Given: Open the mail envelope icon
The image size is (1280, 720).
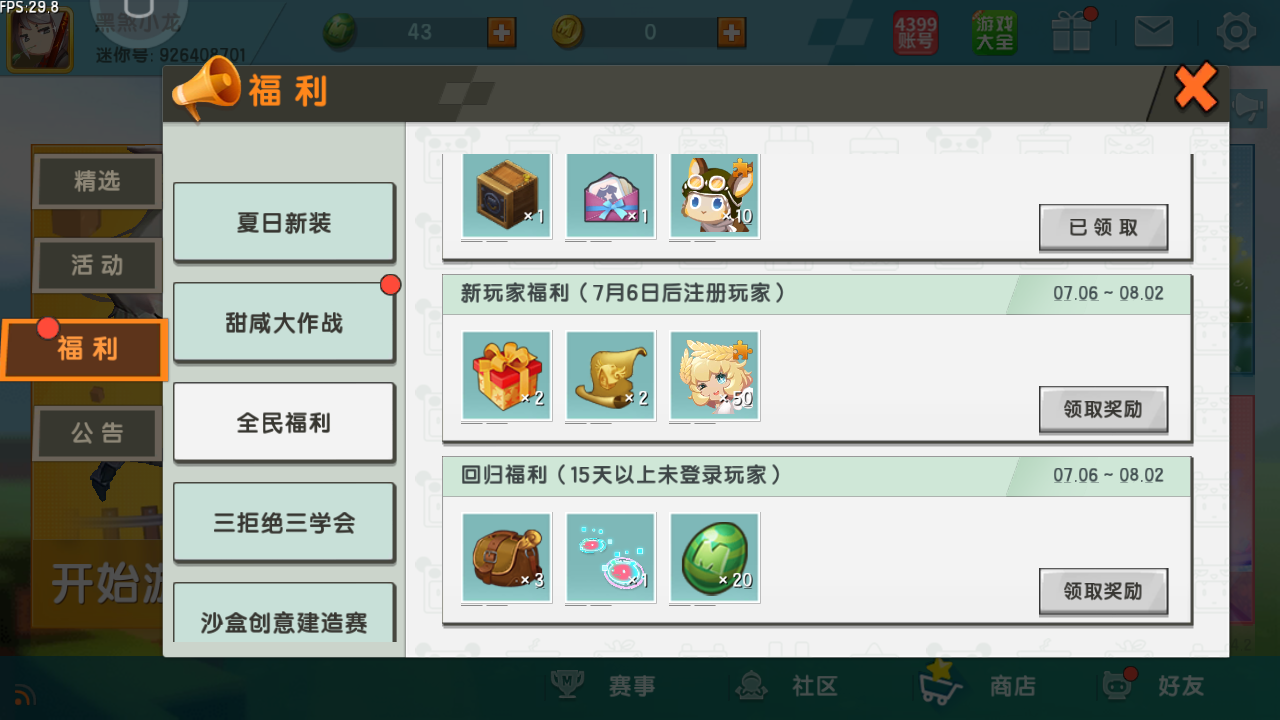Looking at the screenshot, I should [1153, 32].
